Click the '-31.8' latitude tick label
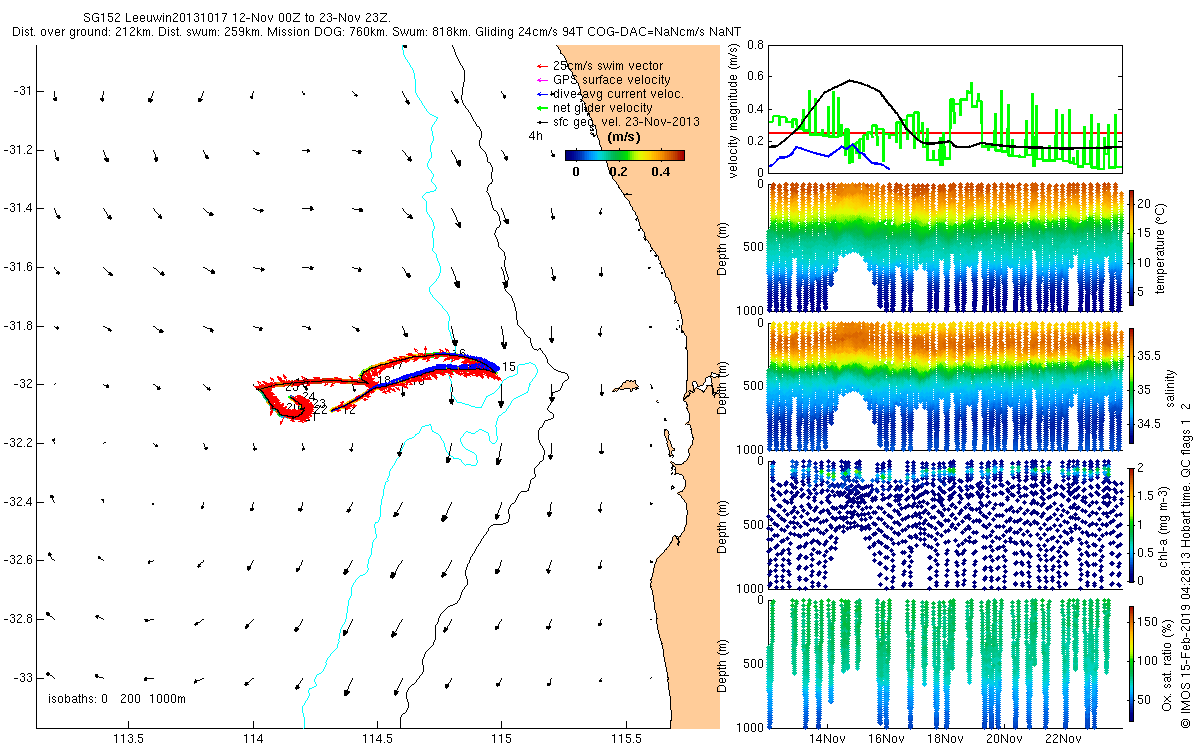The image size is (1200, 750). point(18,326)
